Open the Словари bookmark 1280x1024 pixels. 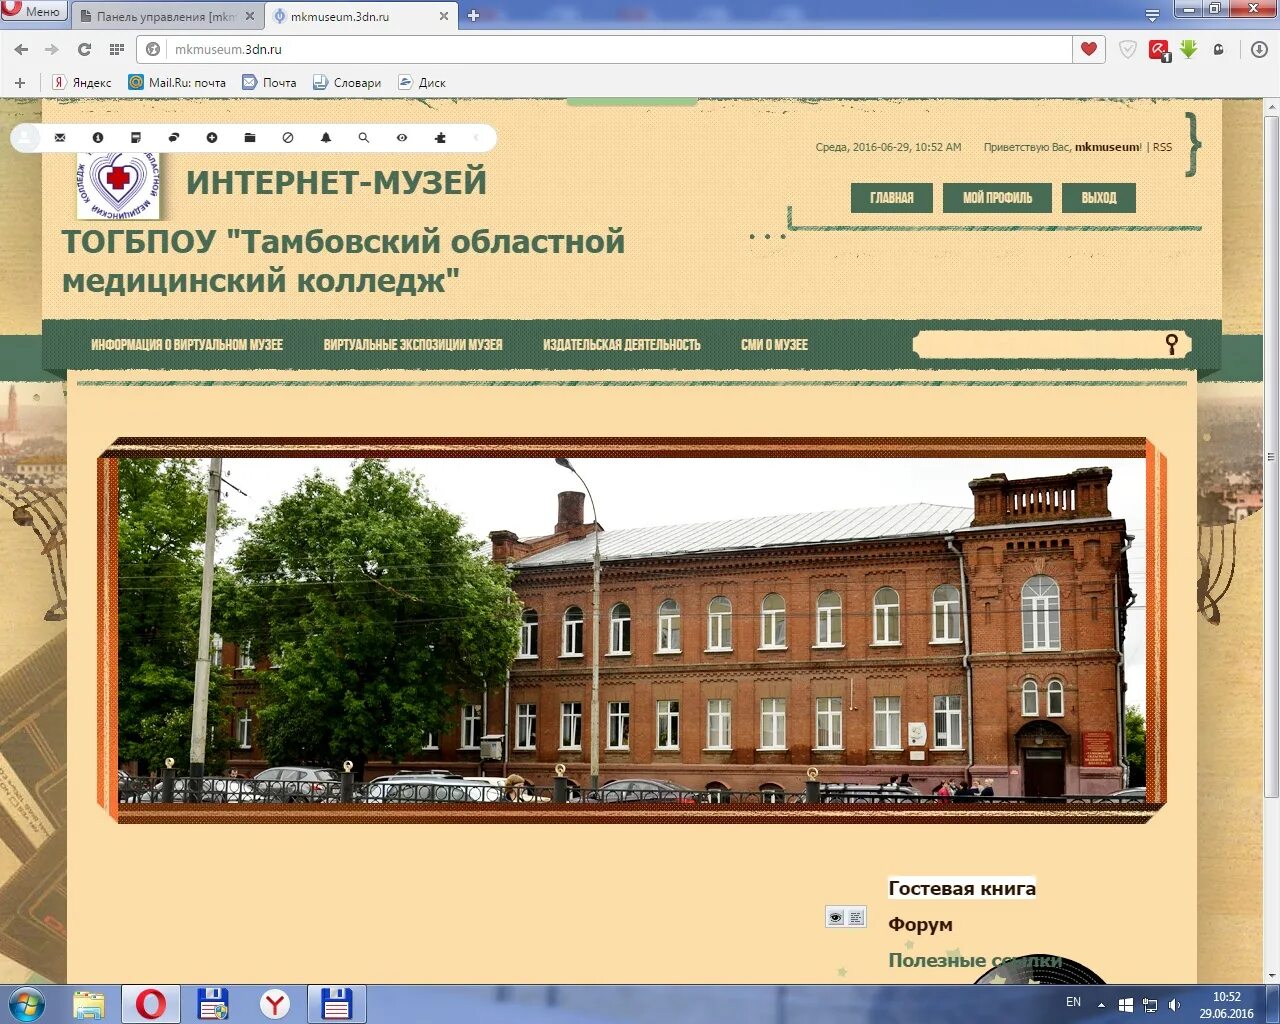click(x=347, y=82)
